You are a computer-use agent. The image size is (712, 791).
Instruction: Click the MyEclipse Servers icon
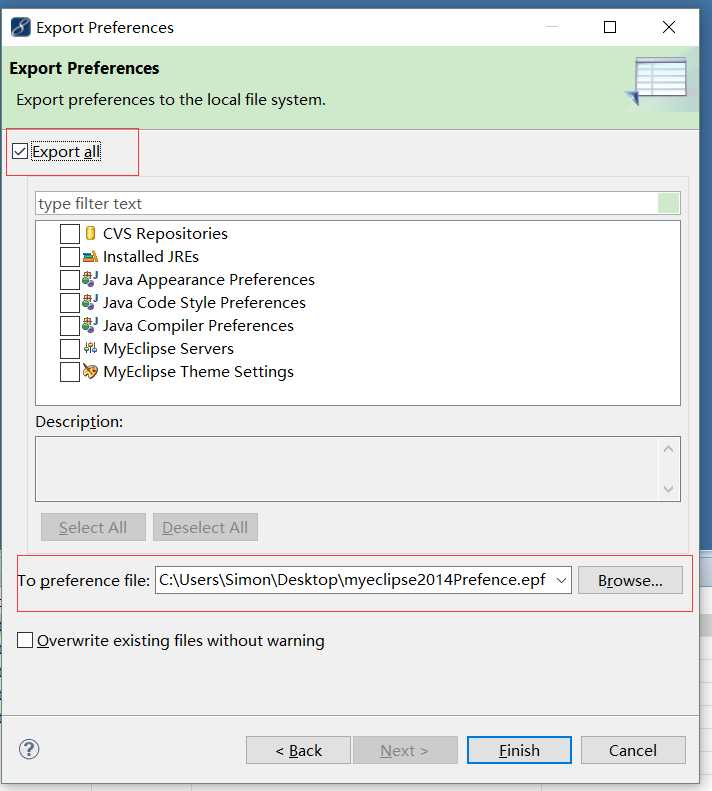90,348
